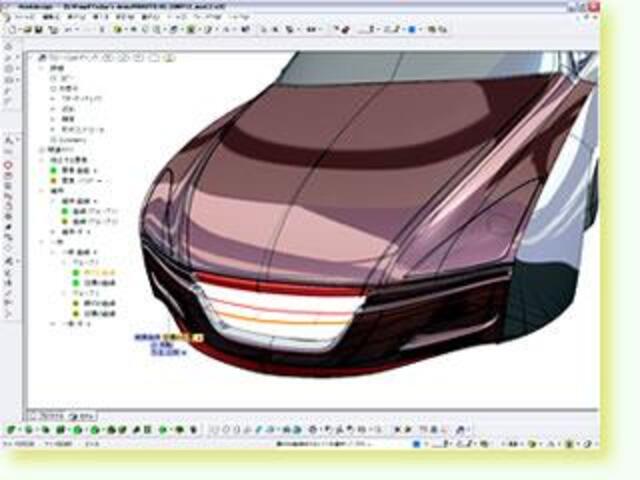Click the blue square icon in bottom status bar

(416, 444)
